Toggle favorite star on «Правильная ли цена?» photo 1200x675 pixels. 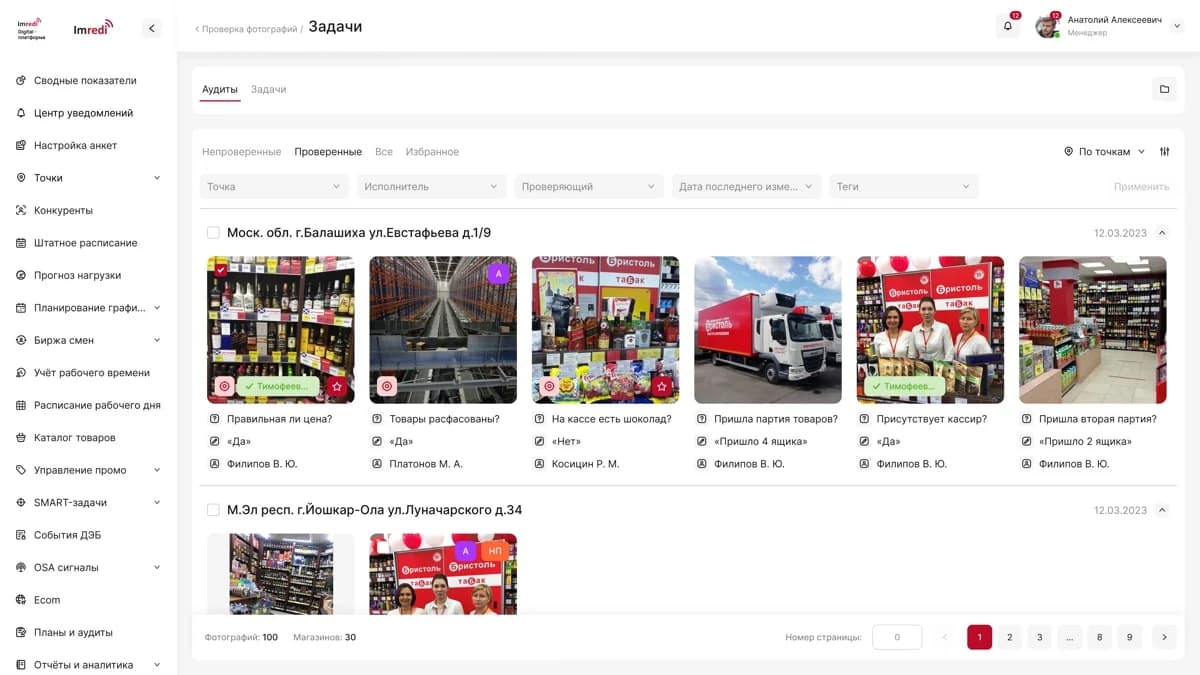pyautogui.click(x=337, y=386)
